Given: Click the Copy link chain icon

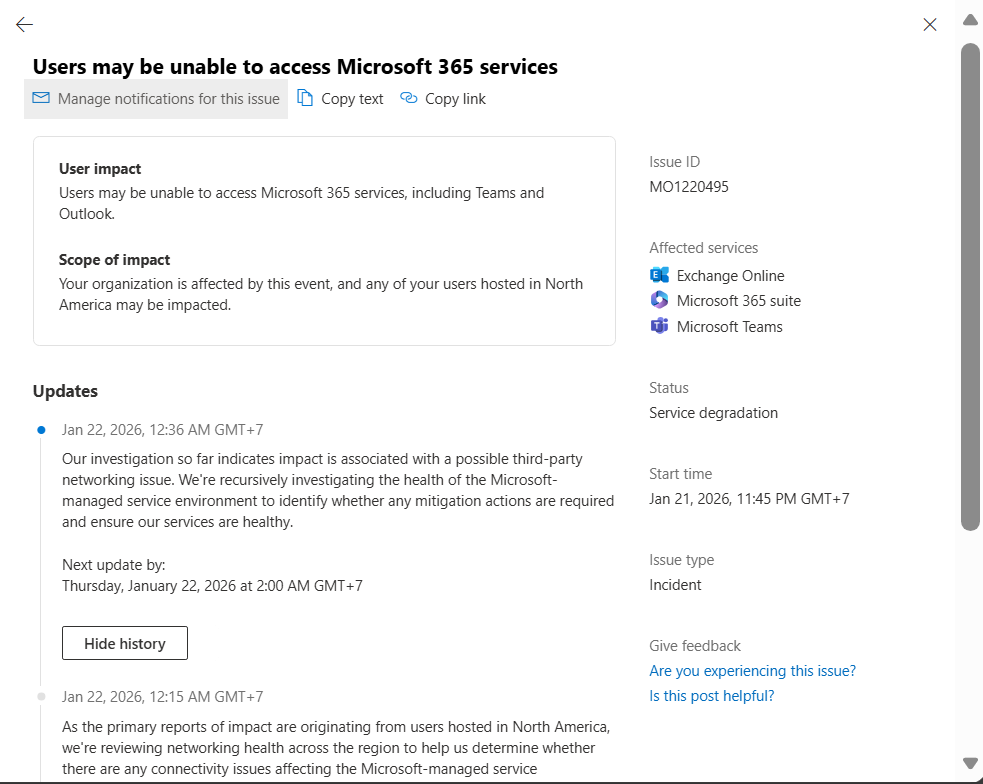Looking at the screenshot, I should tap(408, 98).
